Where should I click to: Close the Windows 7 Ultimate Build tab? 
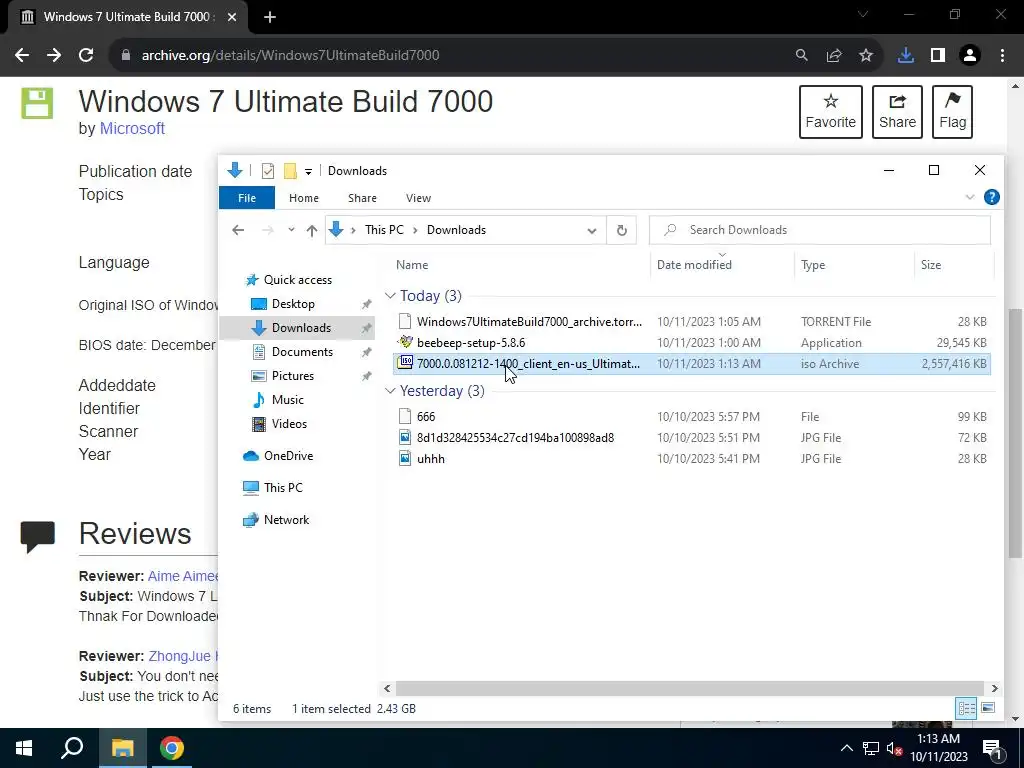point(232,17)
